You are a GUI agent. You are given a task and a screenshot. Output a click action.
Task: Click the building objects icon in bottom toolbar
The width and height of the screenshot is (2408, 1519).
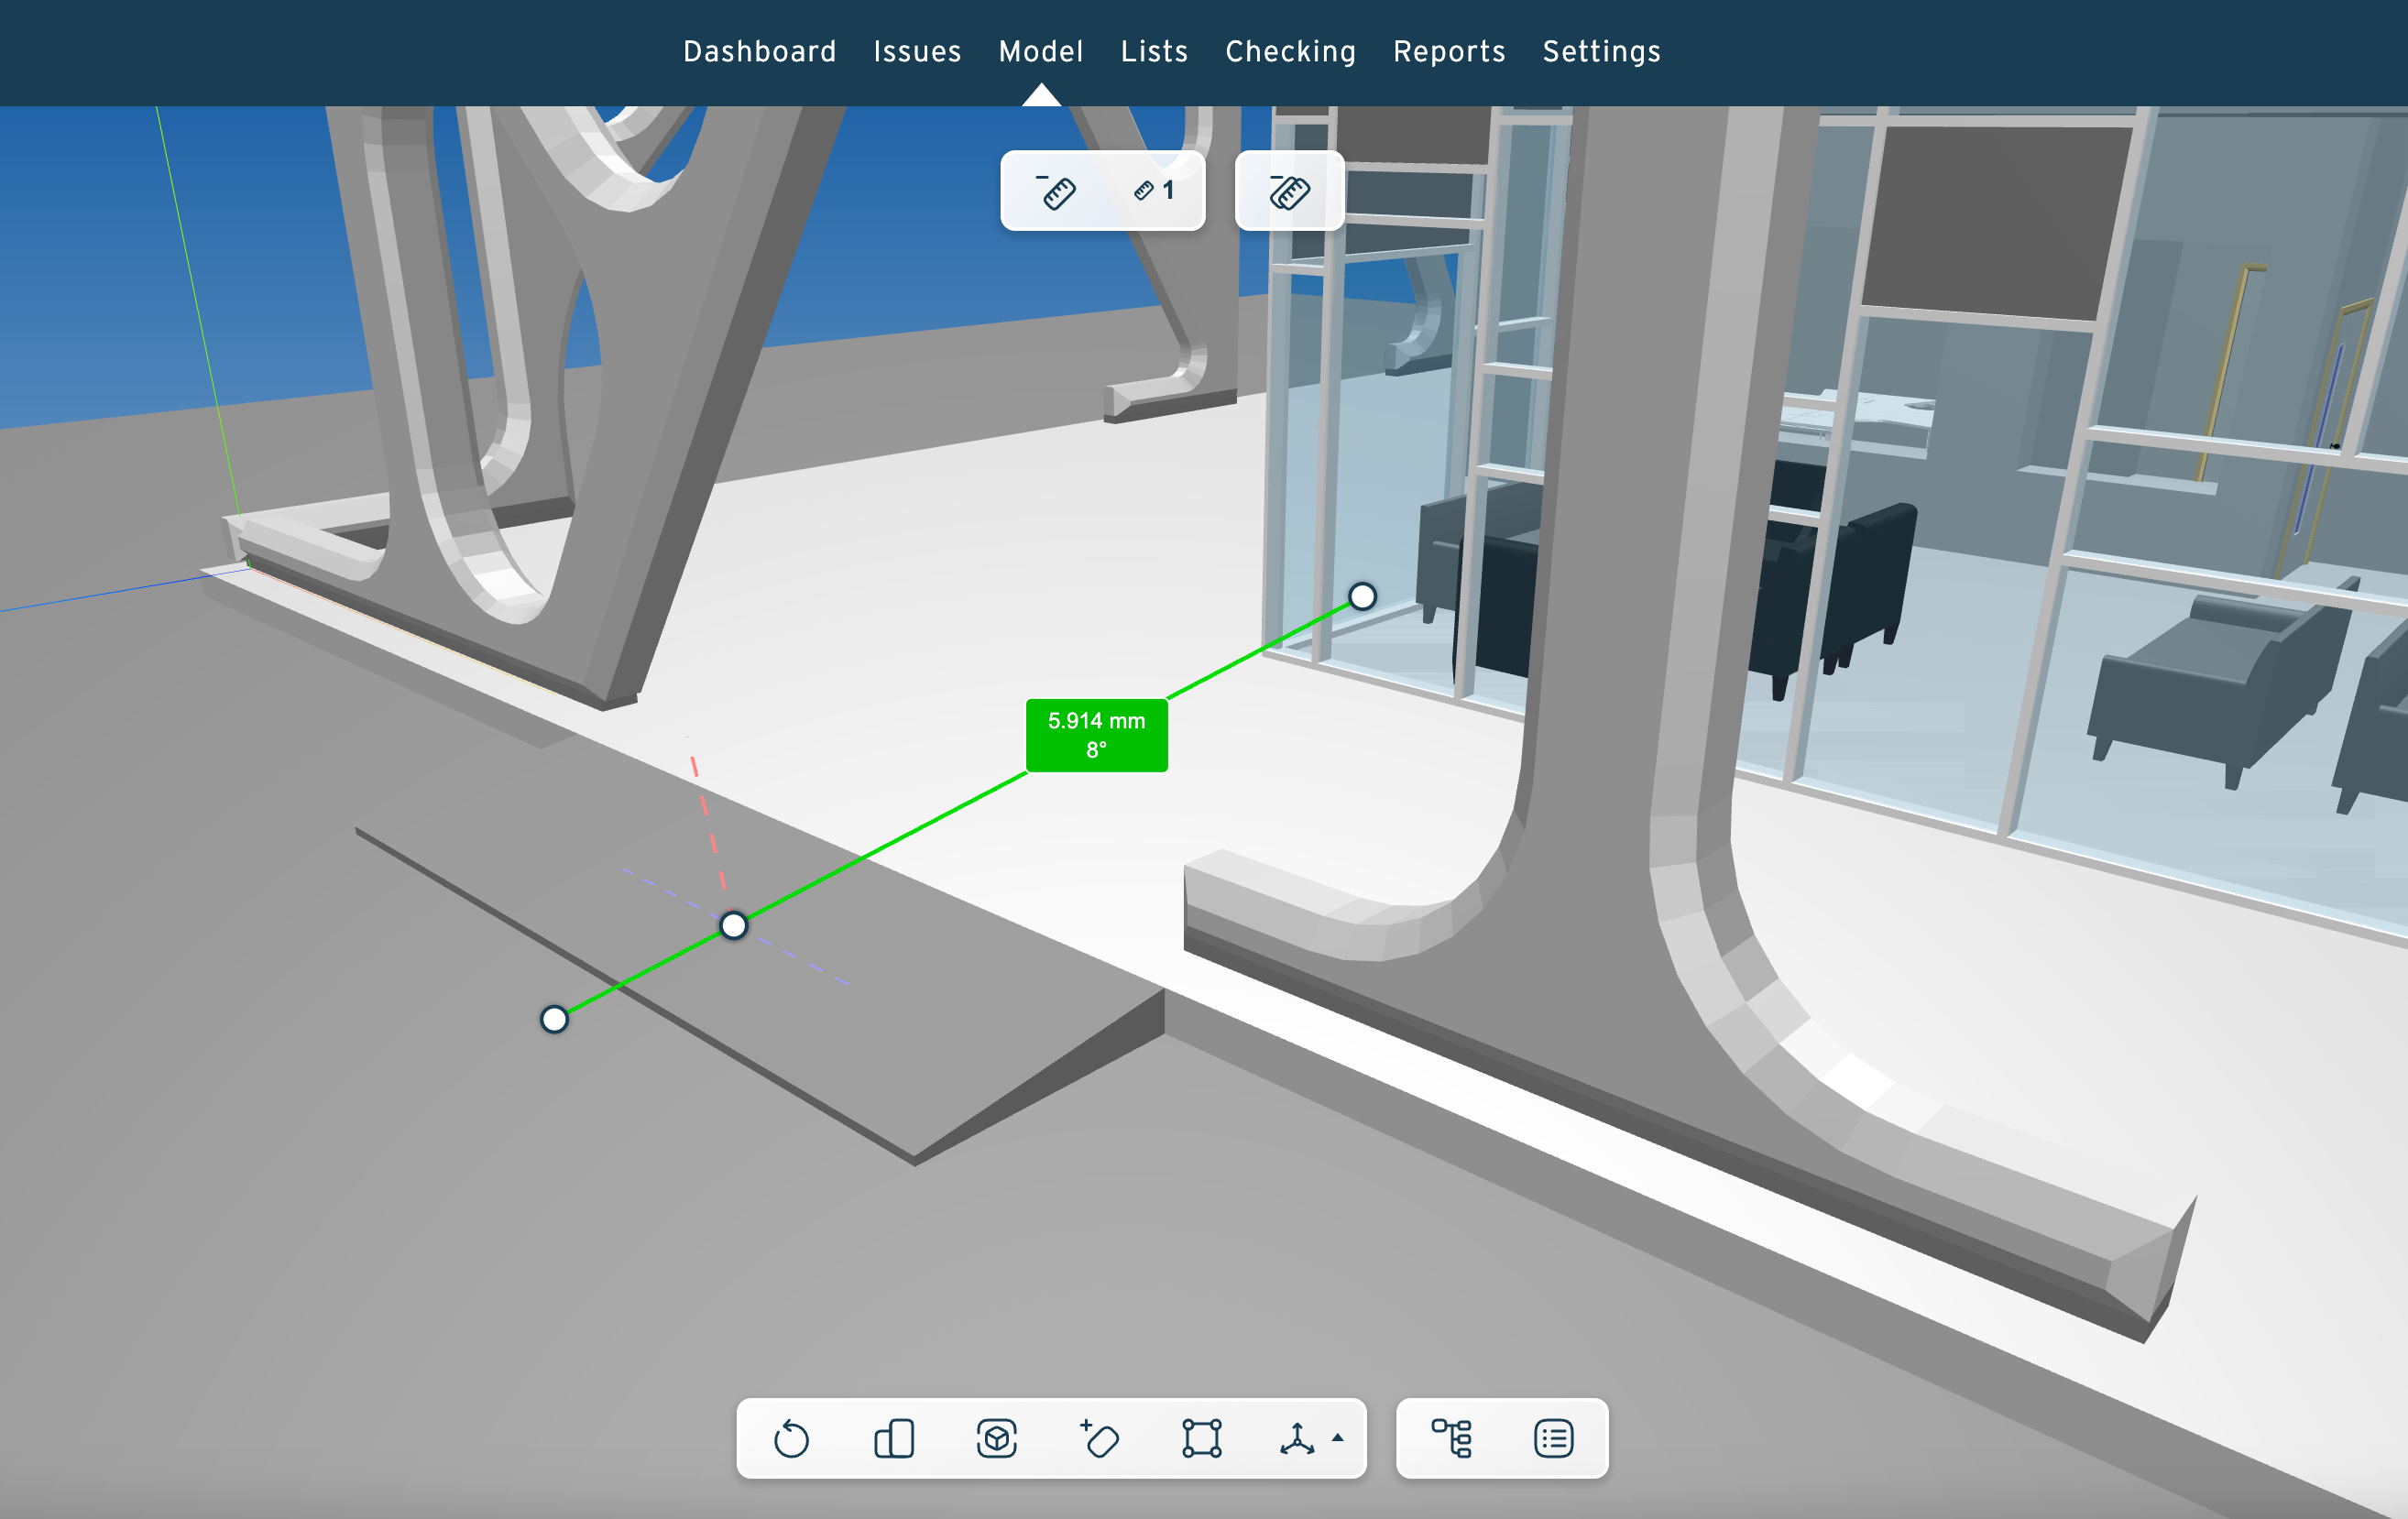[x=894, y=1439]
